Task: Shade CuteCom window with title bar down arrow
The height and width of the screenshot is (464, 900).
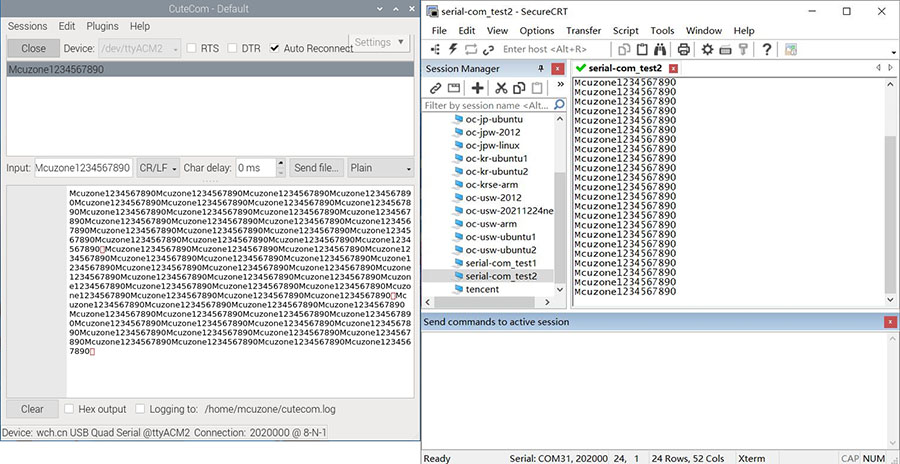Action: tap(380, 9)
